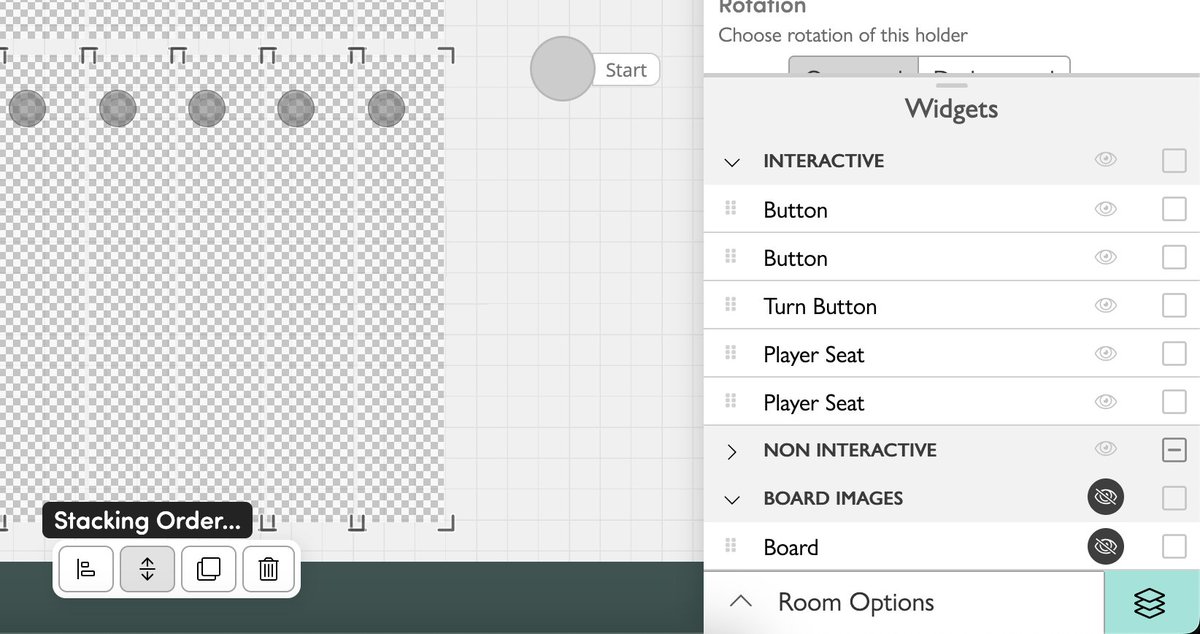Click the Room Options label
The width and height of the screenshot is (1200, 634).
(x=856, y=603)
